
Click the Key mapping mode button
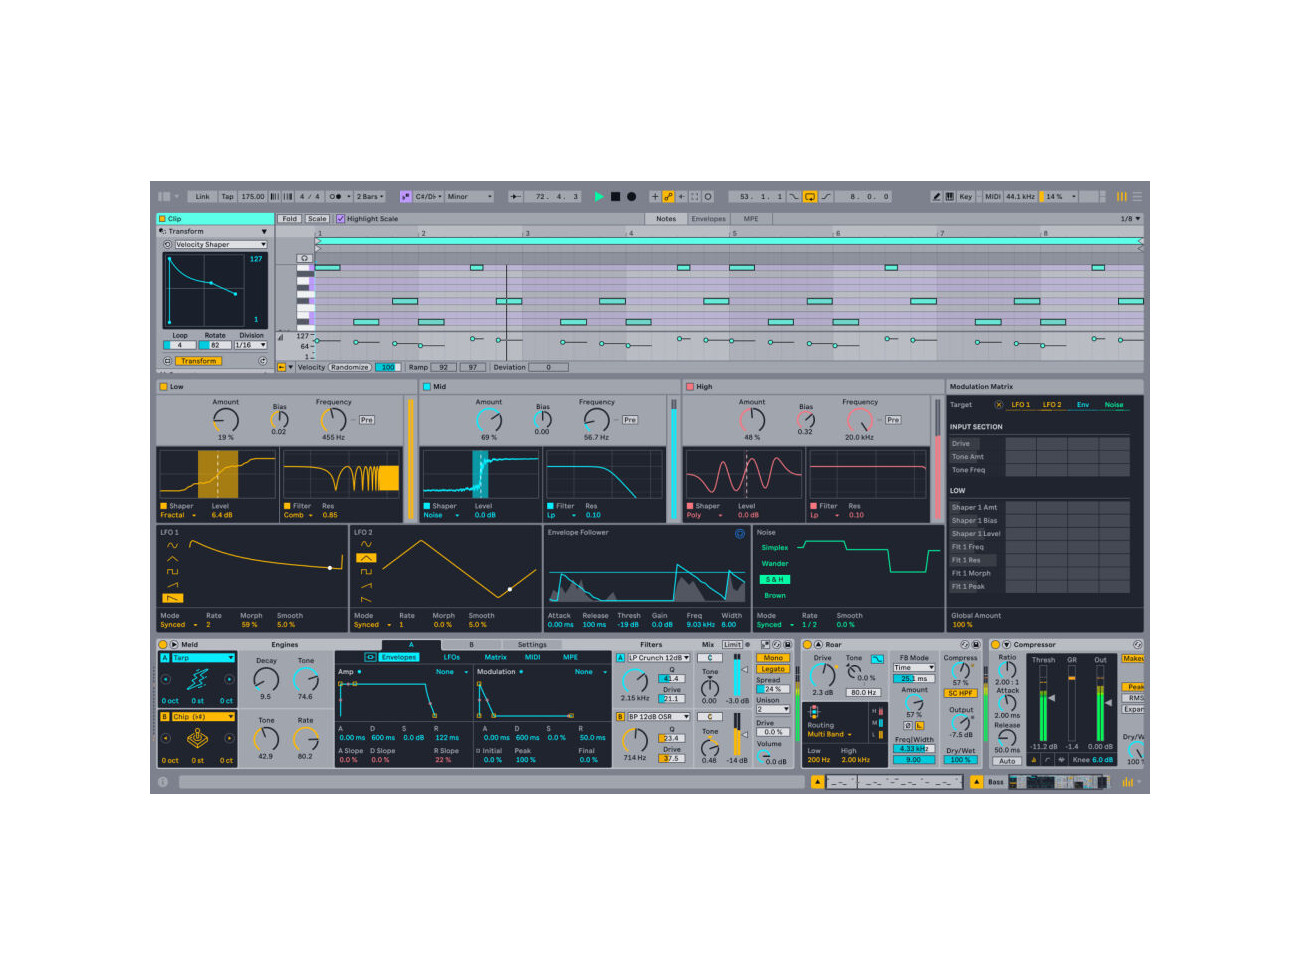967,197
